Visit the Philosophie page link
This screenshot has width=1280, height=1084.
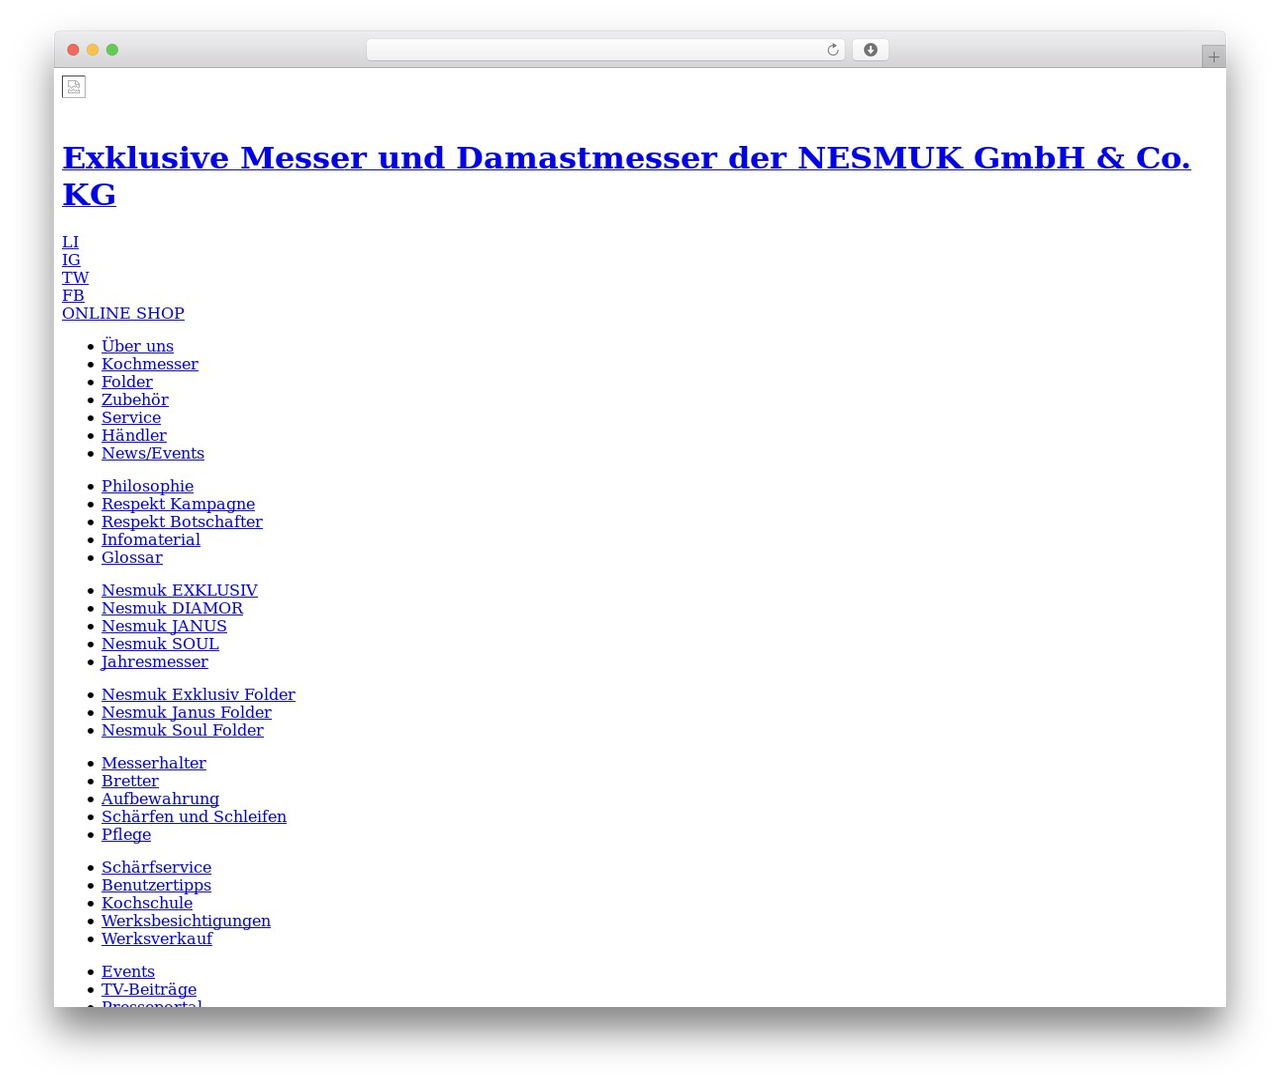[x=147, y=487]
